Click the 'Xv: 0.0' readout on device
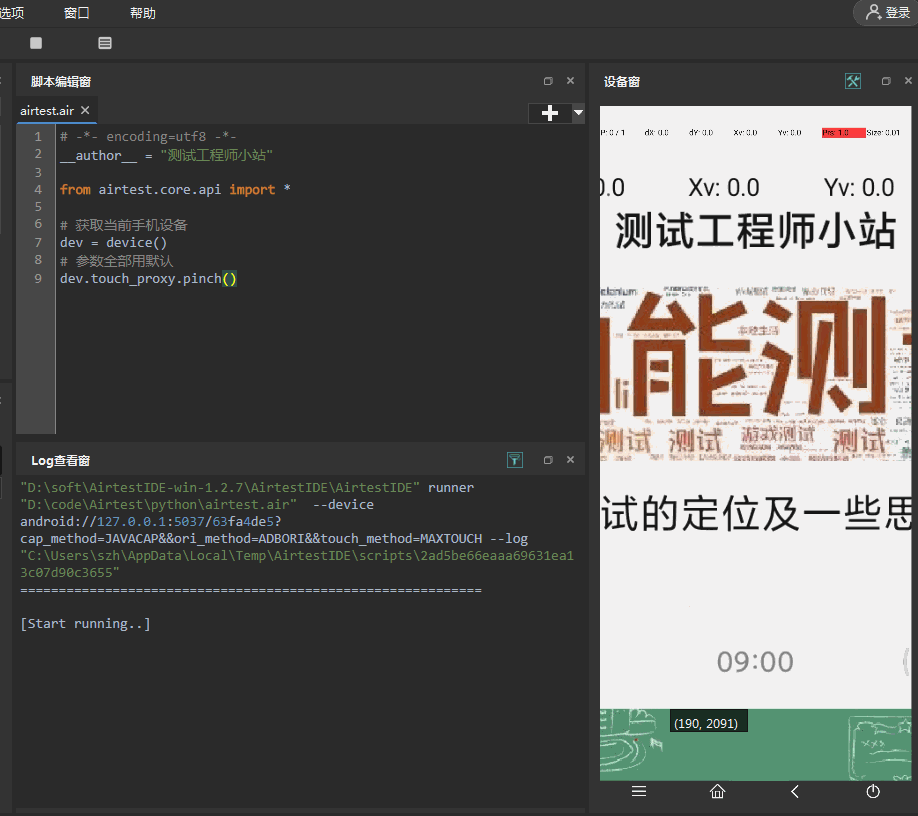 point(724,188)
